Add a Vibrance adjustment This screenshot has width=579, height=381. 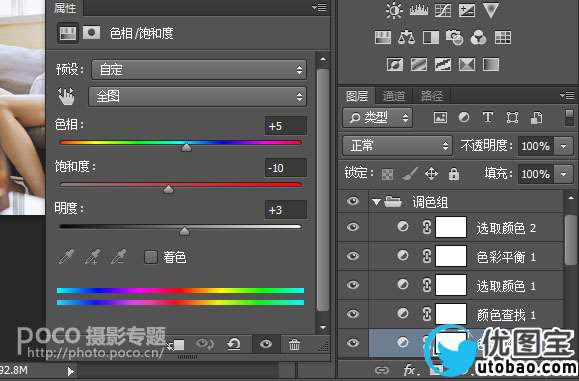point(491,10)
